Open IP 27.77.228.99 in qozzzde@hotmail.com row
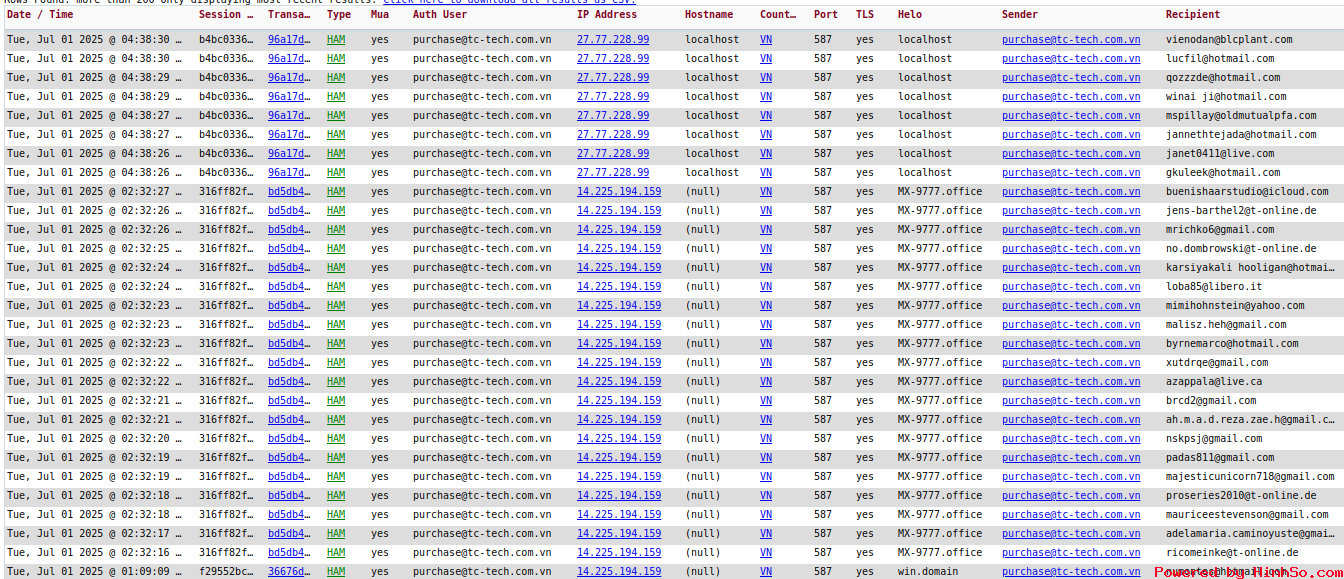The height and width of the screenshot is (579, 1344). pos(613,78)
